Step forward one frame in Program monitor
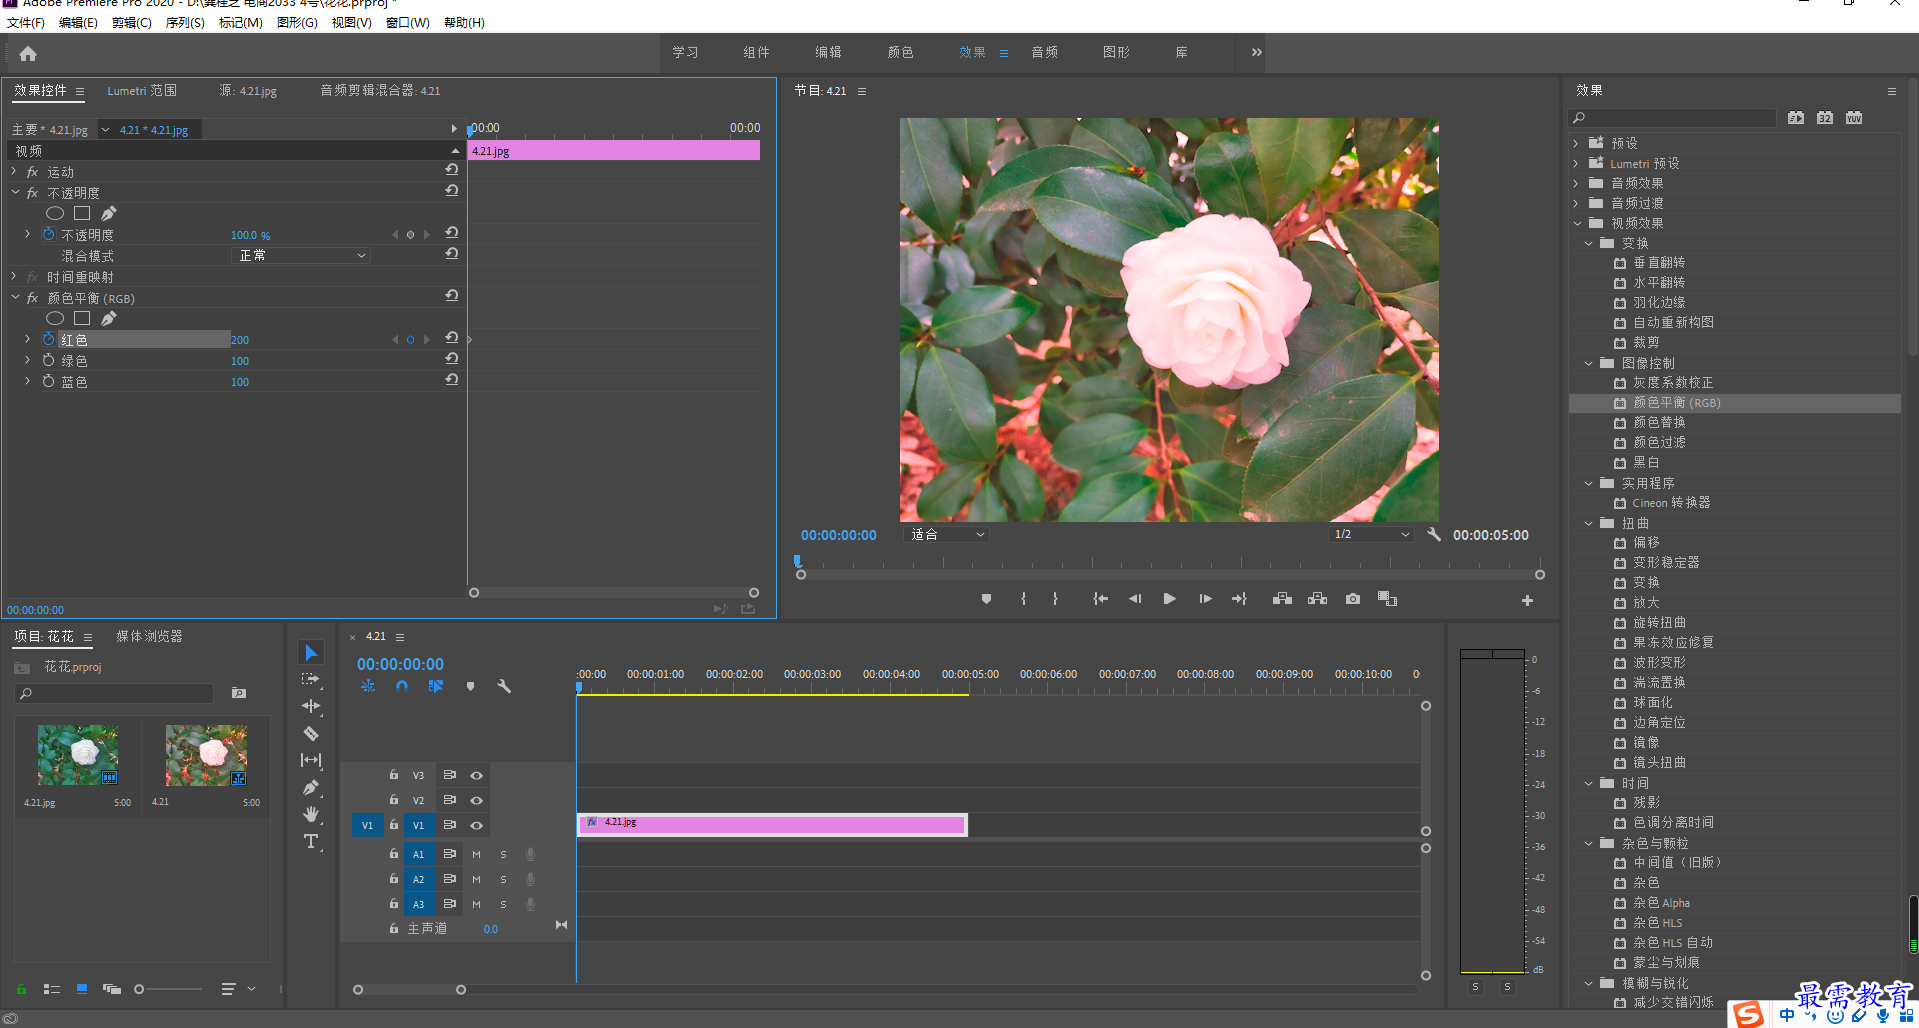 pyautogui.click(x=1205, y=599)
